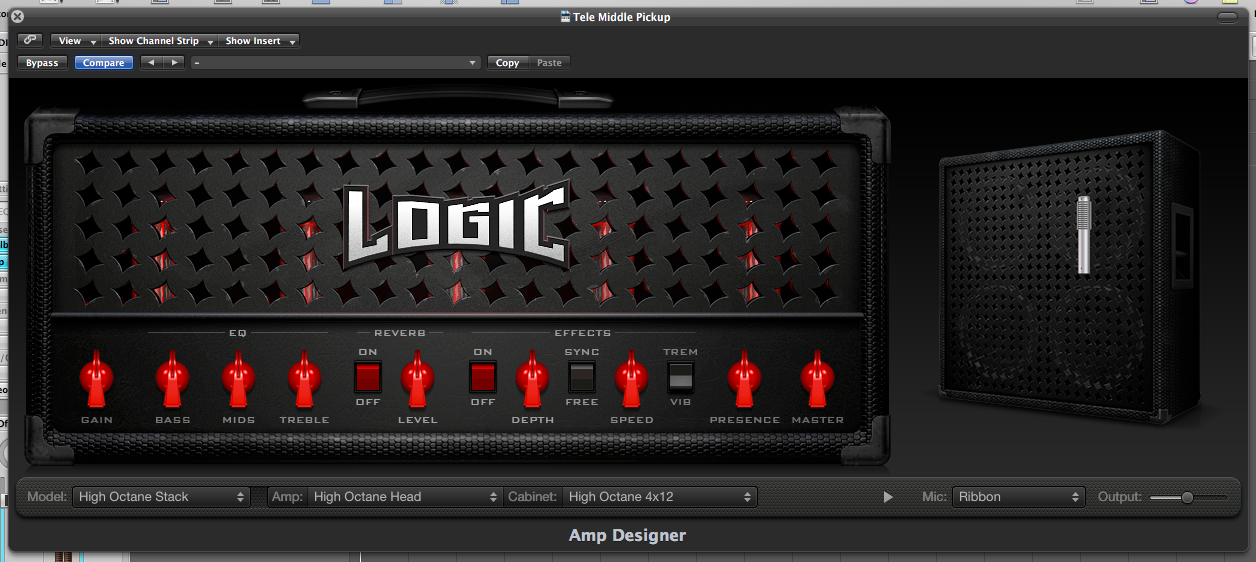The image size is (1256, 562).
Task: Click the Amp Designer label
Action: click(627, 535)
